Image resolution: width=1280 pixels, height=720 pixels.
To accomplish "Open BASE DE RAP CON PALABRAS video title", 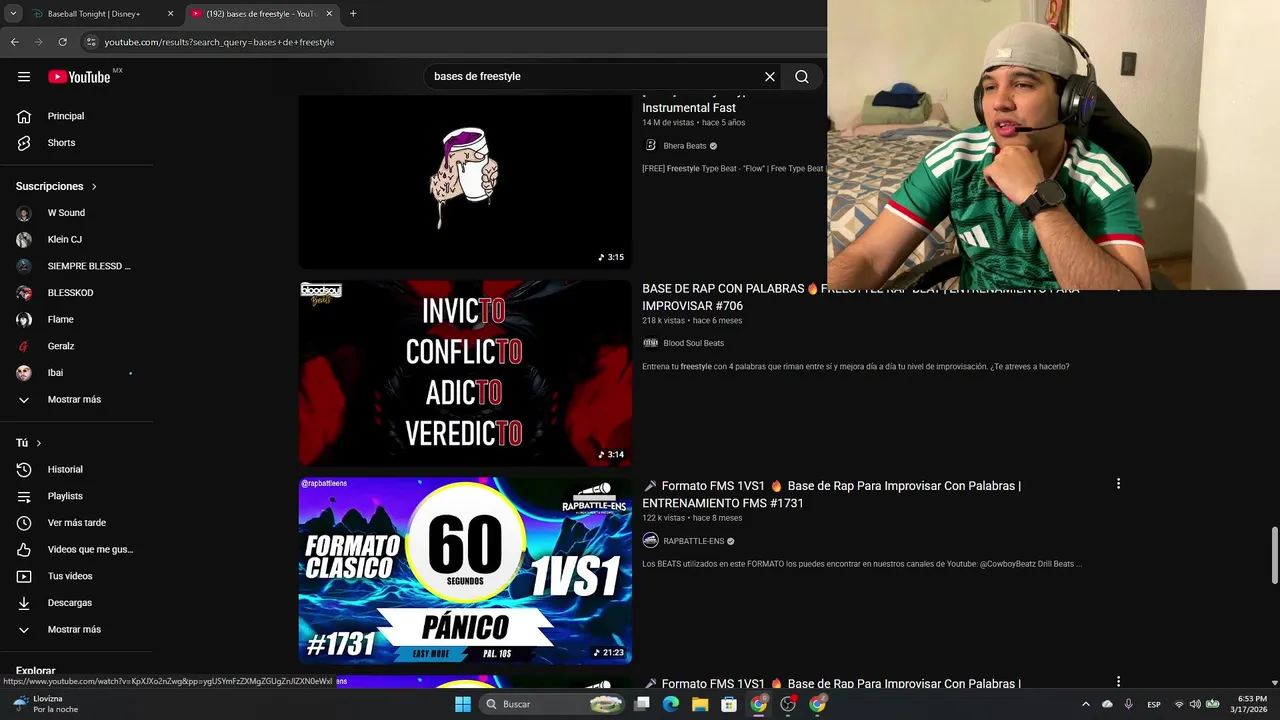I will [x=860, y=297].
